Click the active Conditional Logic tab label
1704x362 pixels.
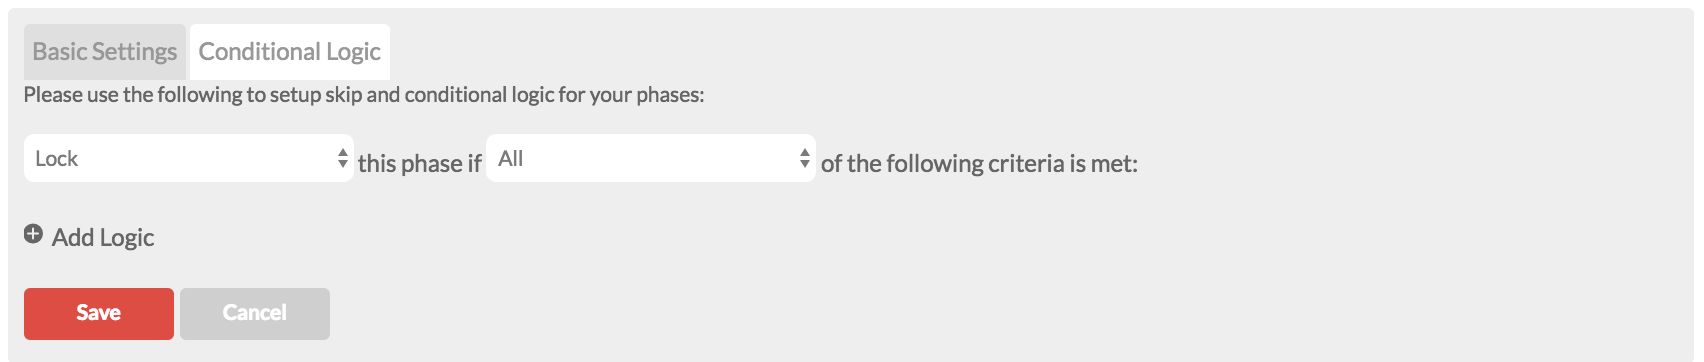click(290, 52)
